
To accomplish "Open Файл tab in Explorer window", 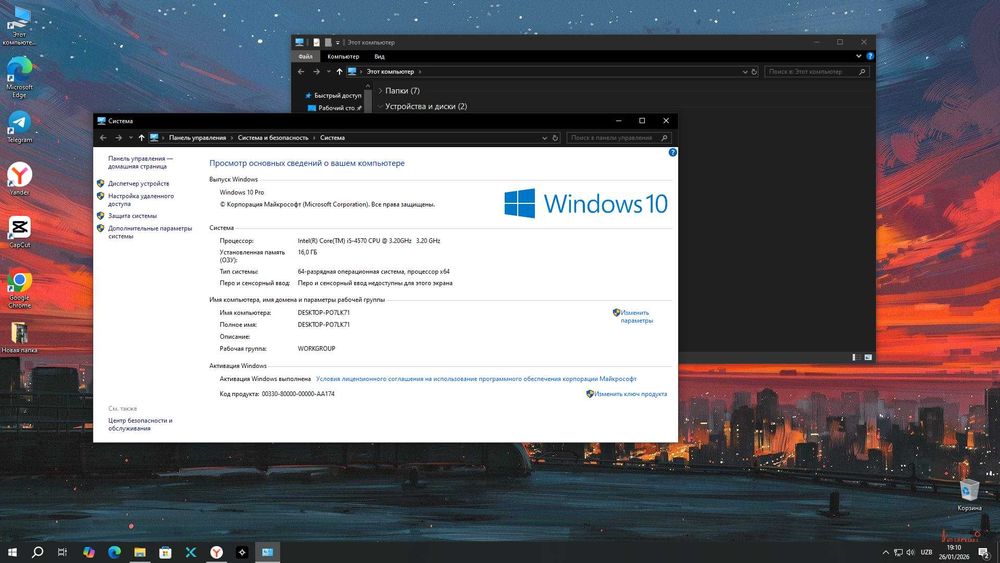I will (x=305, y=56).
